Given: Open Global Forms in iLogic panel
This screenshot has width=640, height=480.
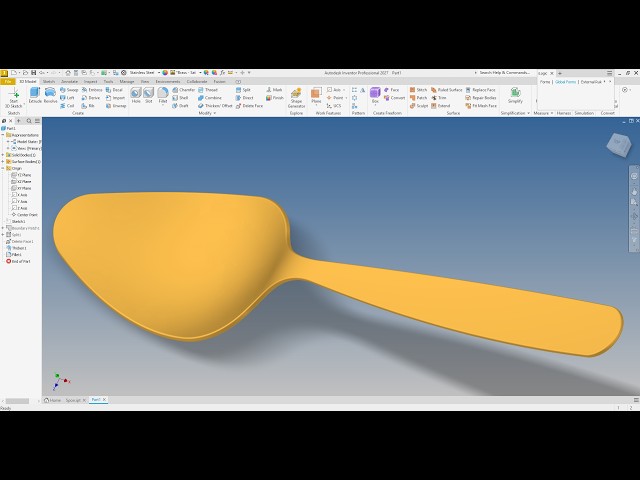Looking at the screenshot, I should click(x=565, y=82).
